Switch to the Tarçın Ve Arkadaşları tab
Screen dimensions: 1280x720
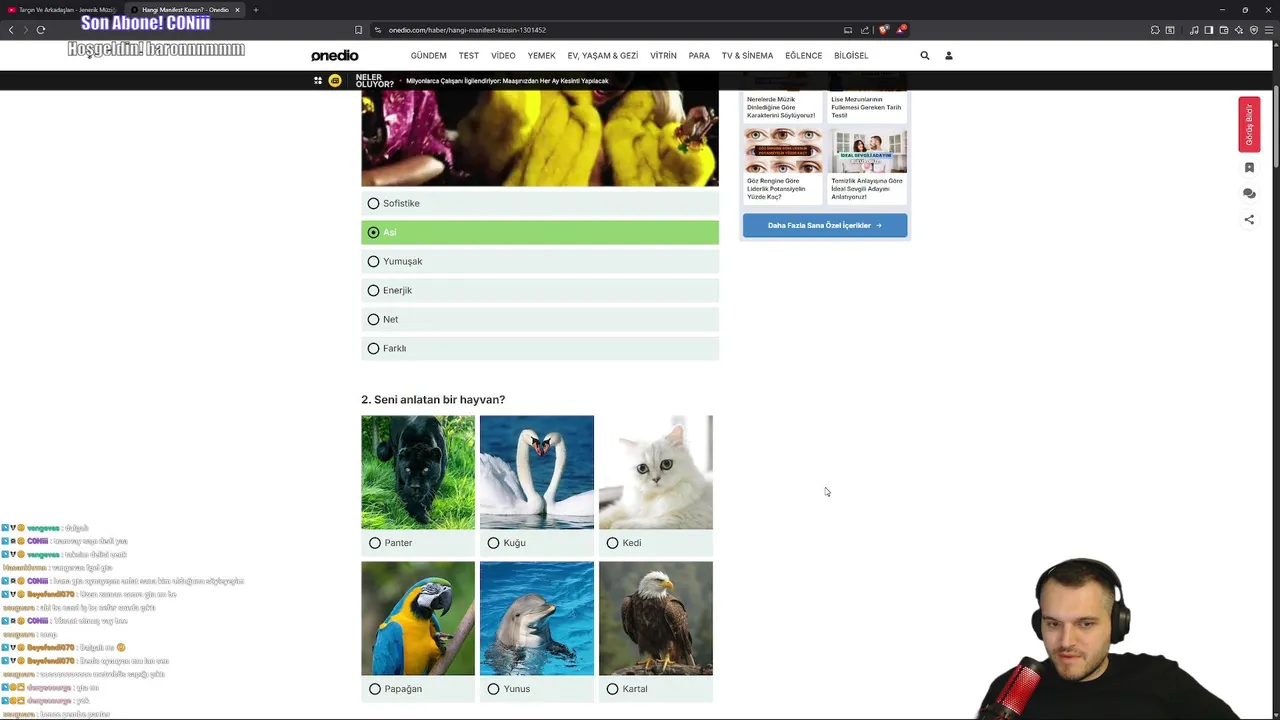pyautogui.click(x=60, y=10)
